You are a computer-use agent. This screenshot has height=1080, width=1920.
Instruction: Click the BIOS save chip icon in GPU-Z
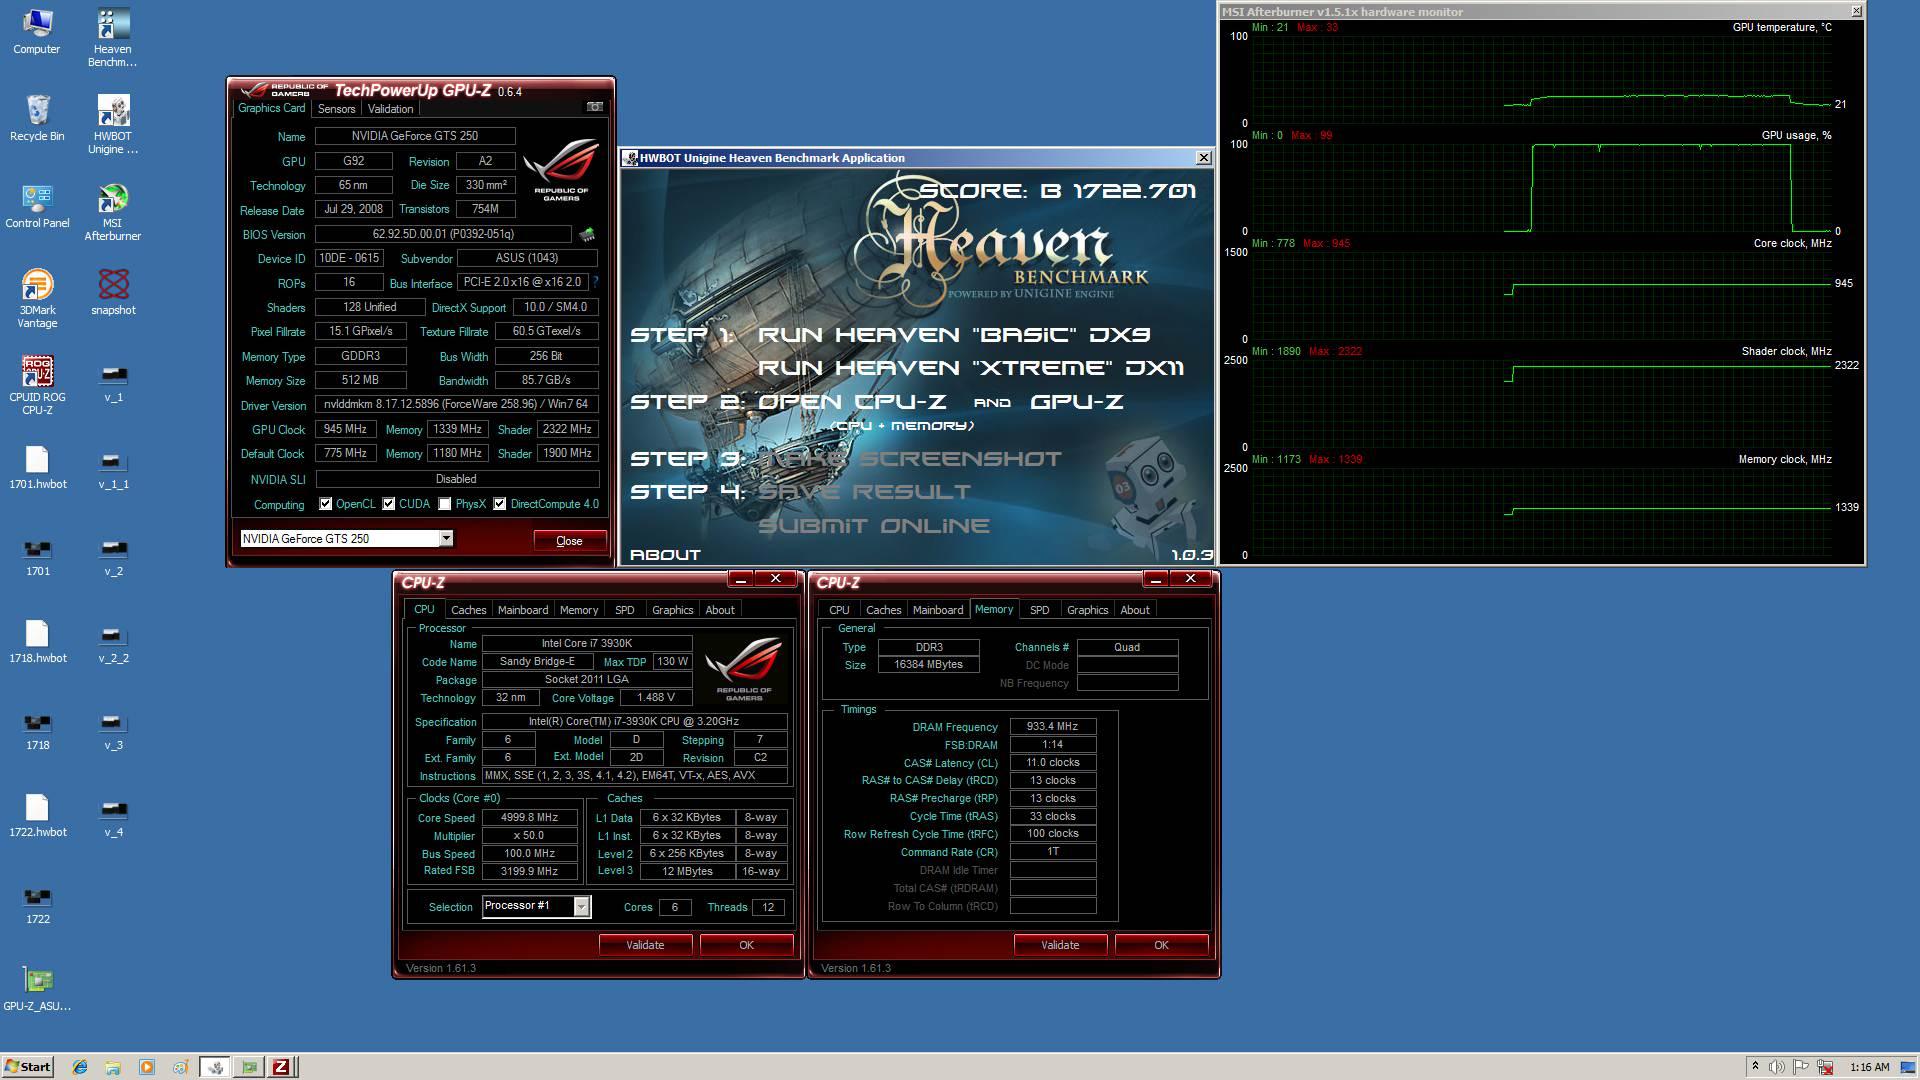click(x=587, y=234)
